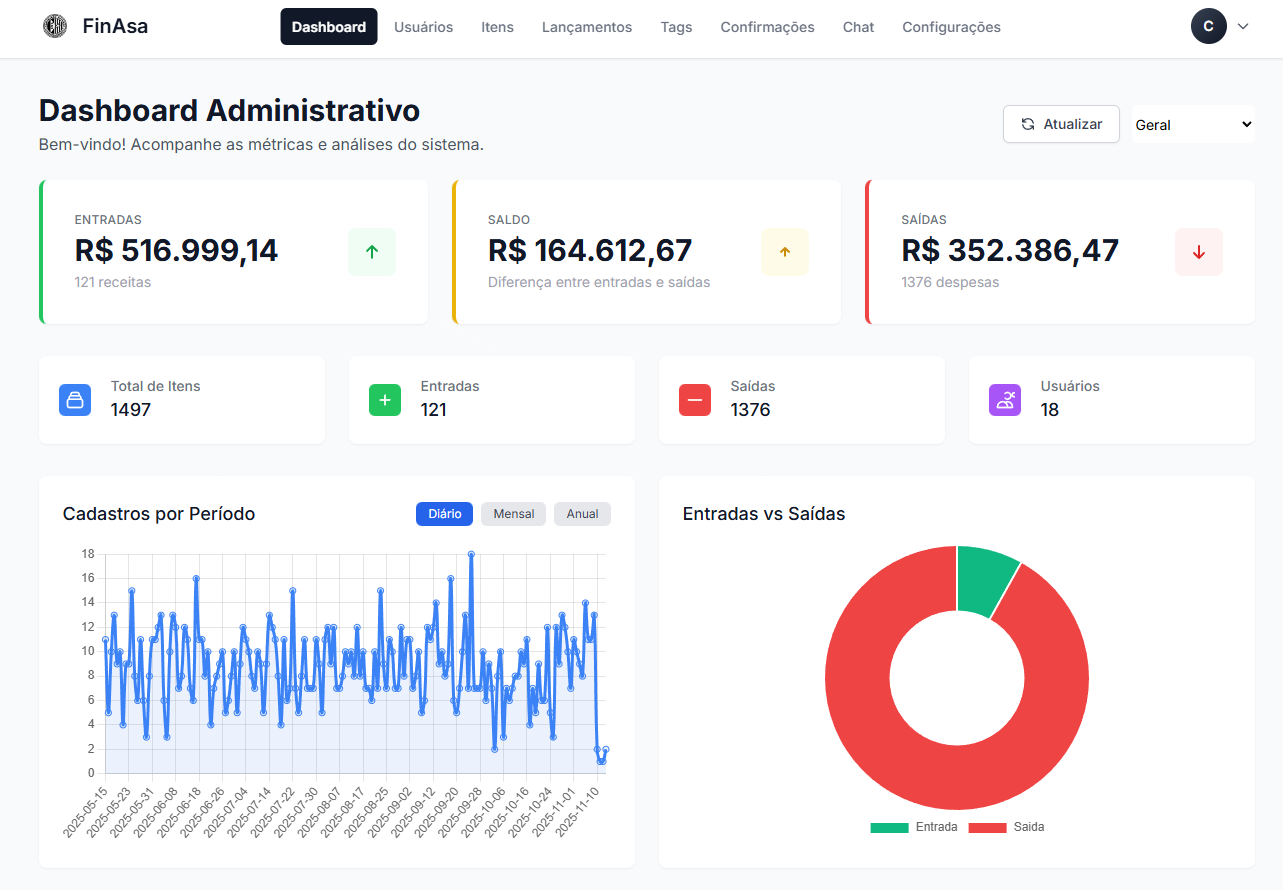
Task: Click the green up-arrow Entradas icon
Action: 372,252
